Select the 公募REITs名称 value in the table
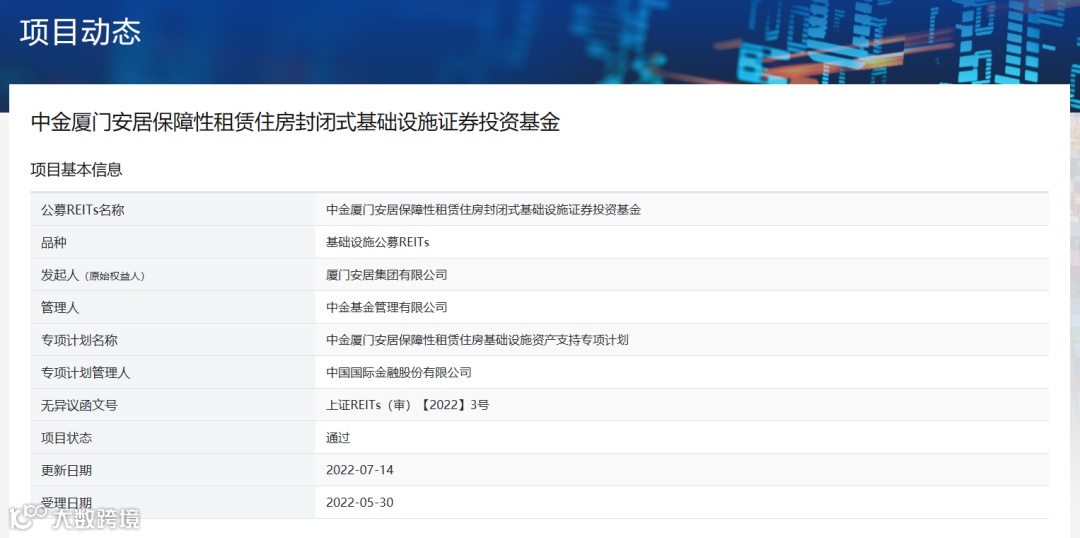This screenshot has width=1080, height=538. (484, 211)
